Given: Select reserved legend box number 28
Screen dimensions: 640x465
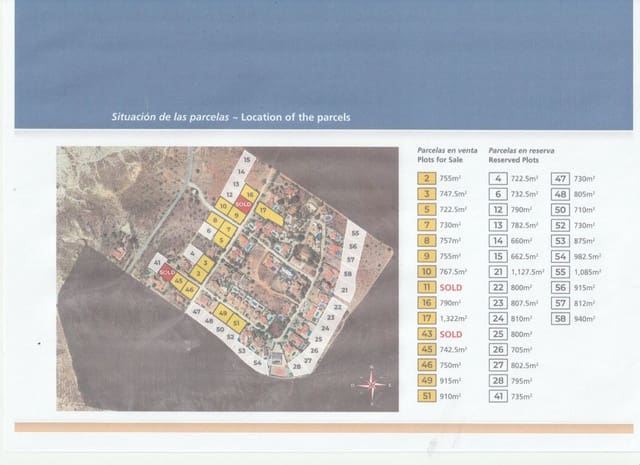Looking at the screenshot, I should coord(498,380).
